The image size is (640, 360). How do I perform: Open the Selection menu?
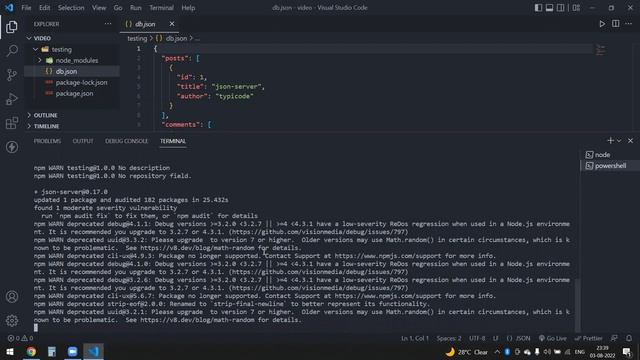click(71, 8)
